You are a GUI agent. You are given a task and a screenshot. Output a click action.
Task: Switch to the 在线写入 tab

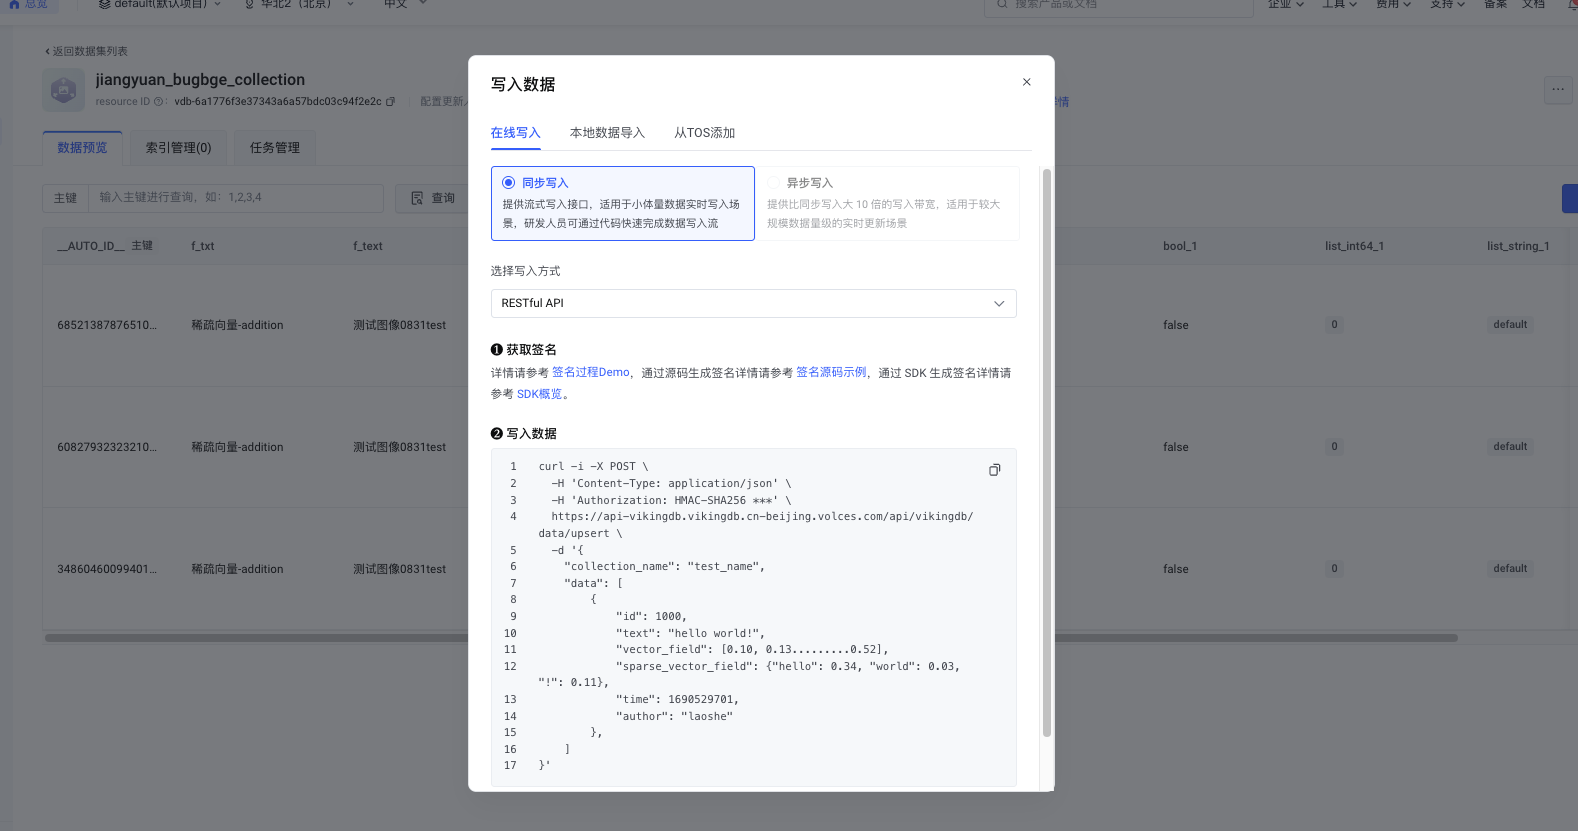515,133
